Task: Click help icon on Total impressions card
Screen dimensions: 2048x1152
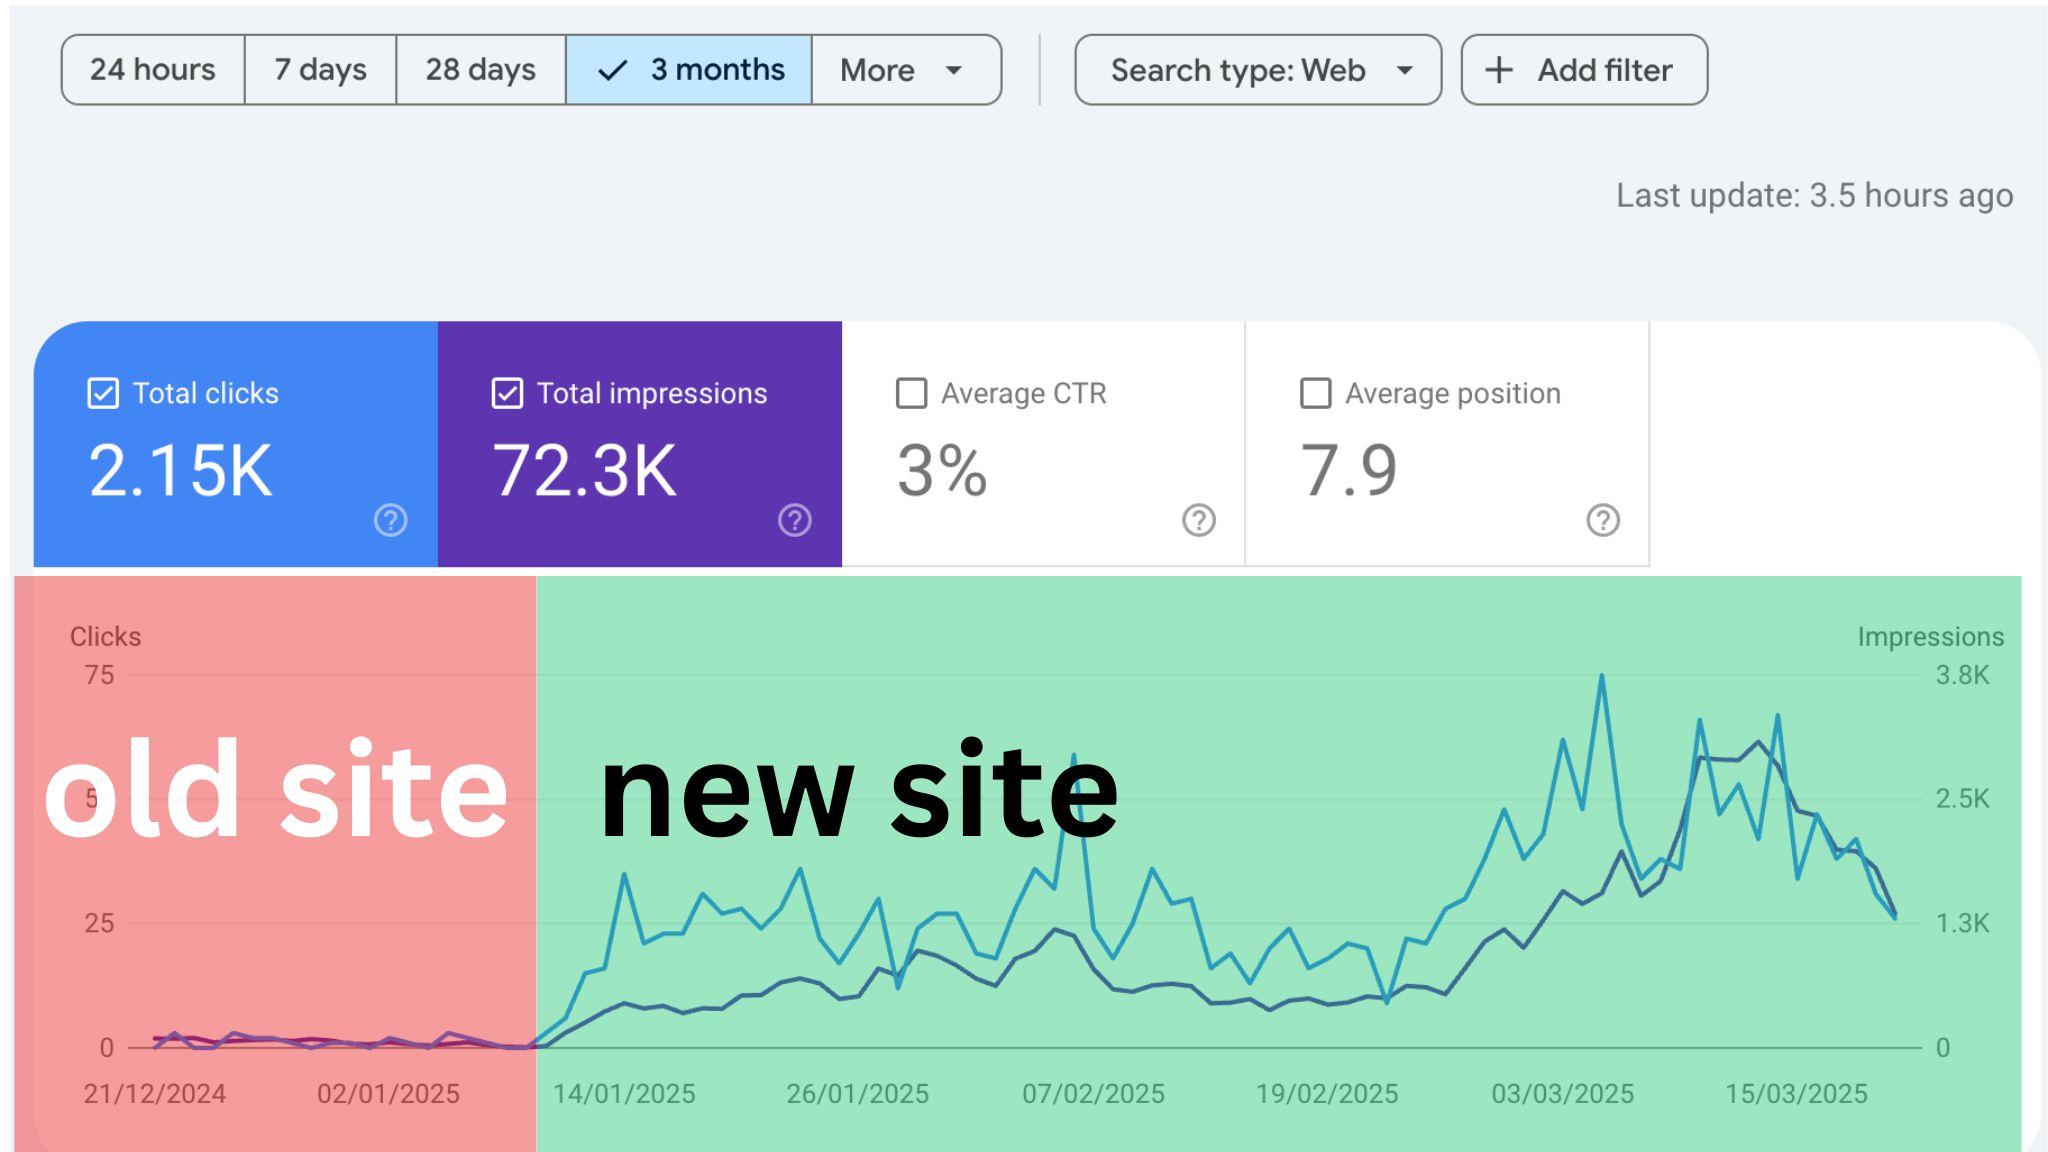Action: tap(794, 520)
